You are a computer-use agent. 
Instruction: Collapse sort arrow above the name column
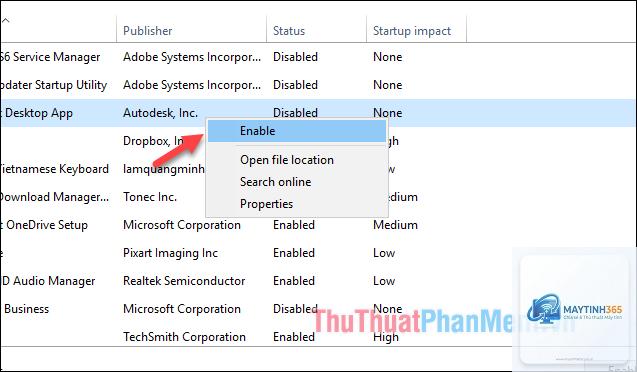point(6,20)
